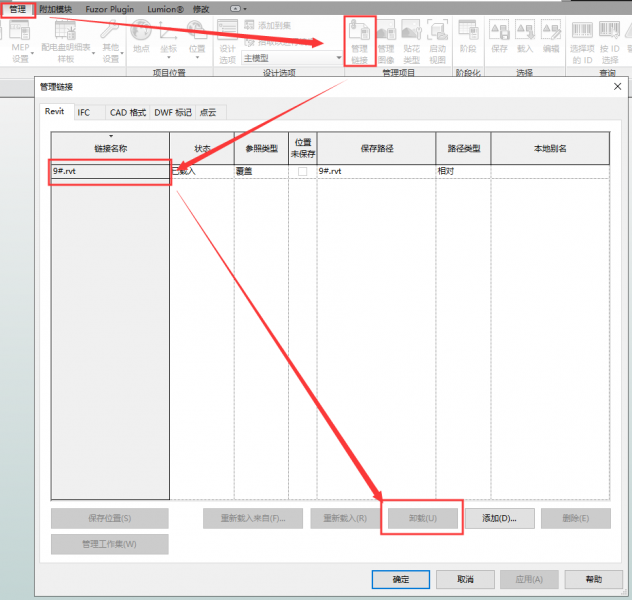Expand 配电盘明细表样板 dropdown arrow
632x600 pixels.
[94, 53]
